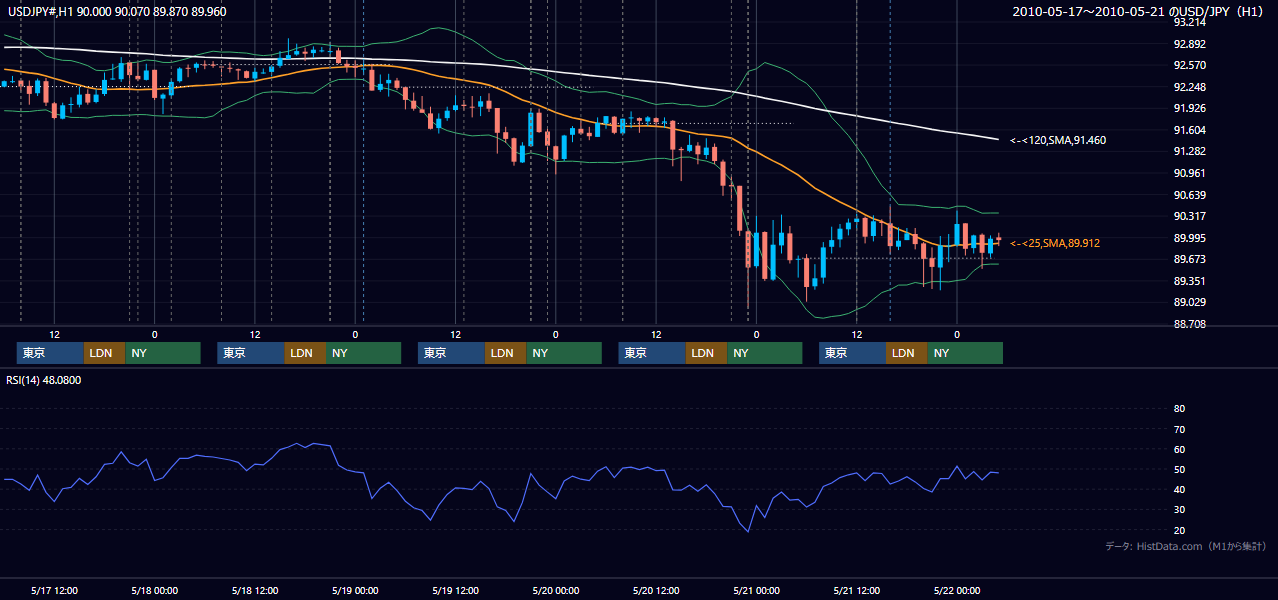Select the LDN session block for 5/20
Image resolution: width=1278 pixels, height=600 pixels.
[706, 353]
